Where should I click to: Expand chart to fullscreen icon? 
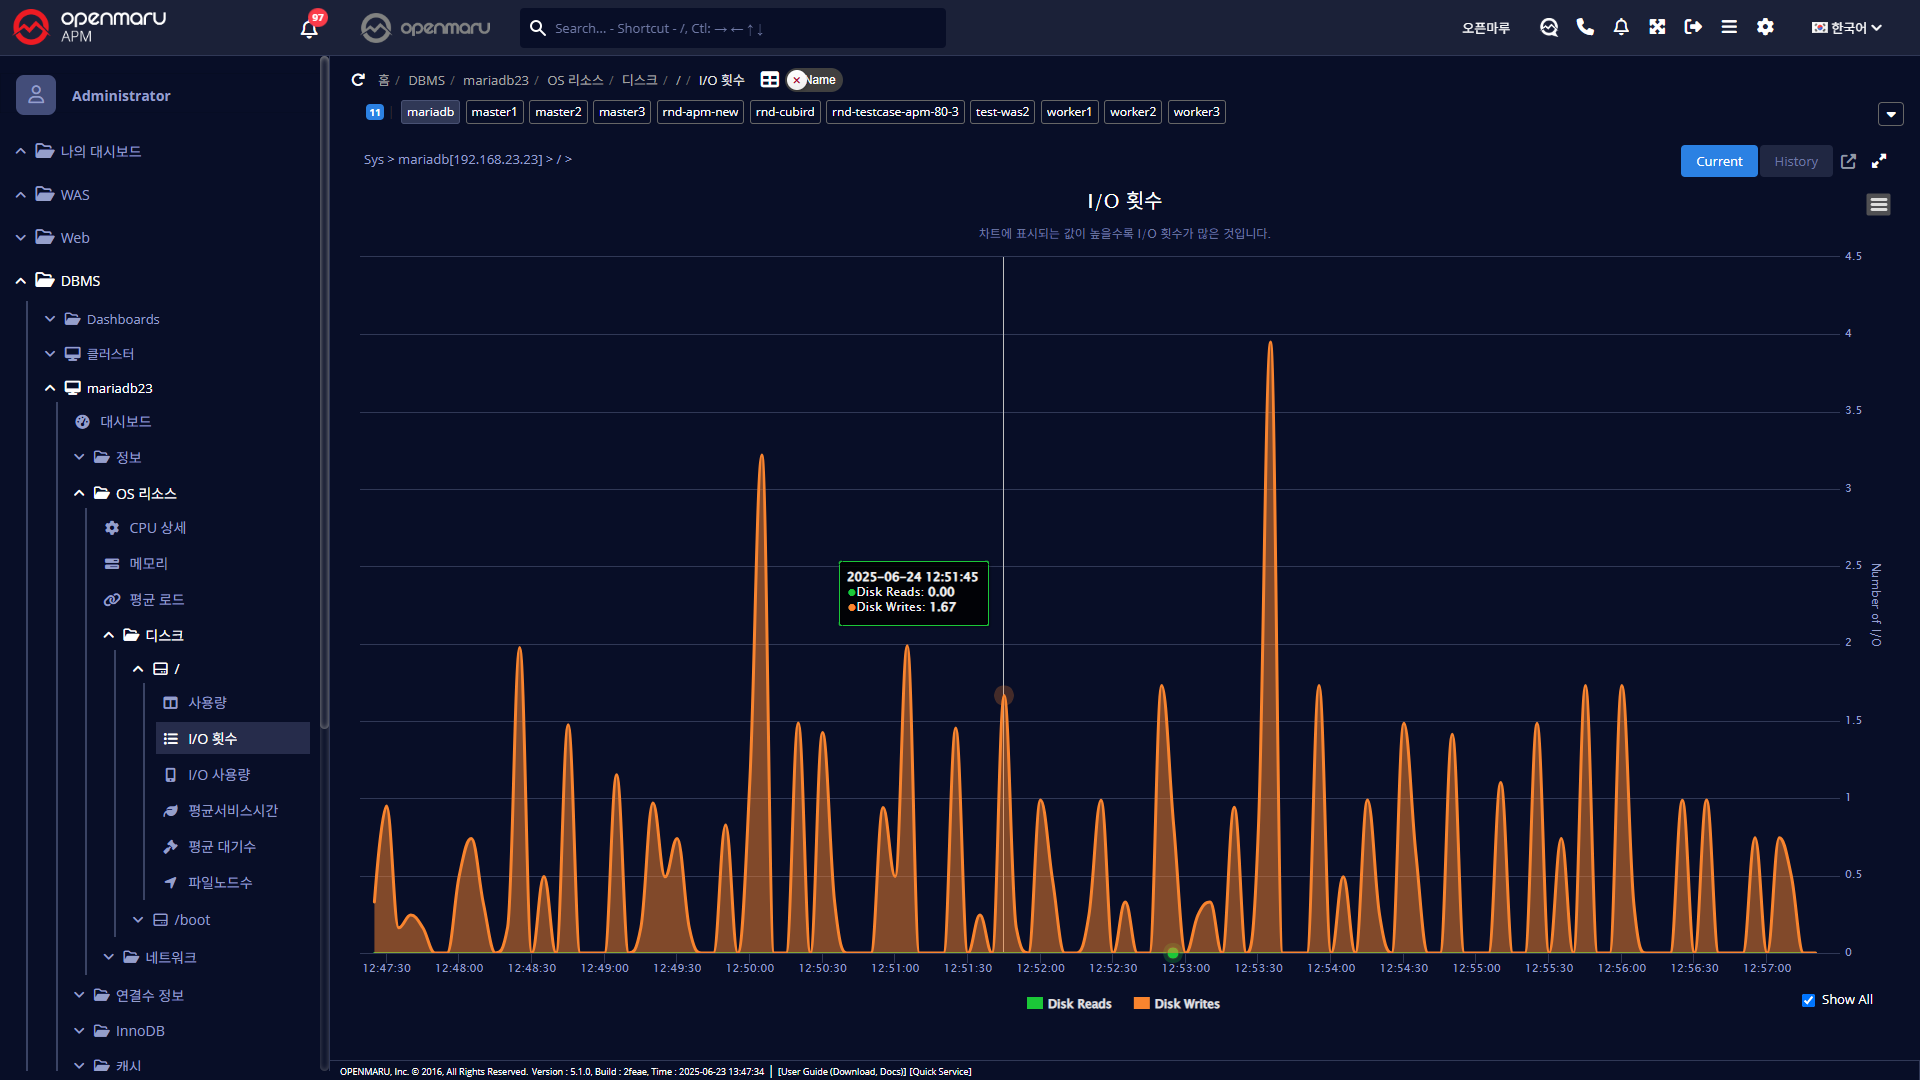[x=1879, y=161]
